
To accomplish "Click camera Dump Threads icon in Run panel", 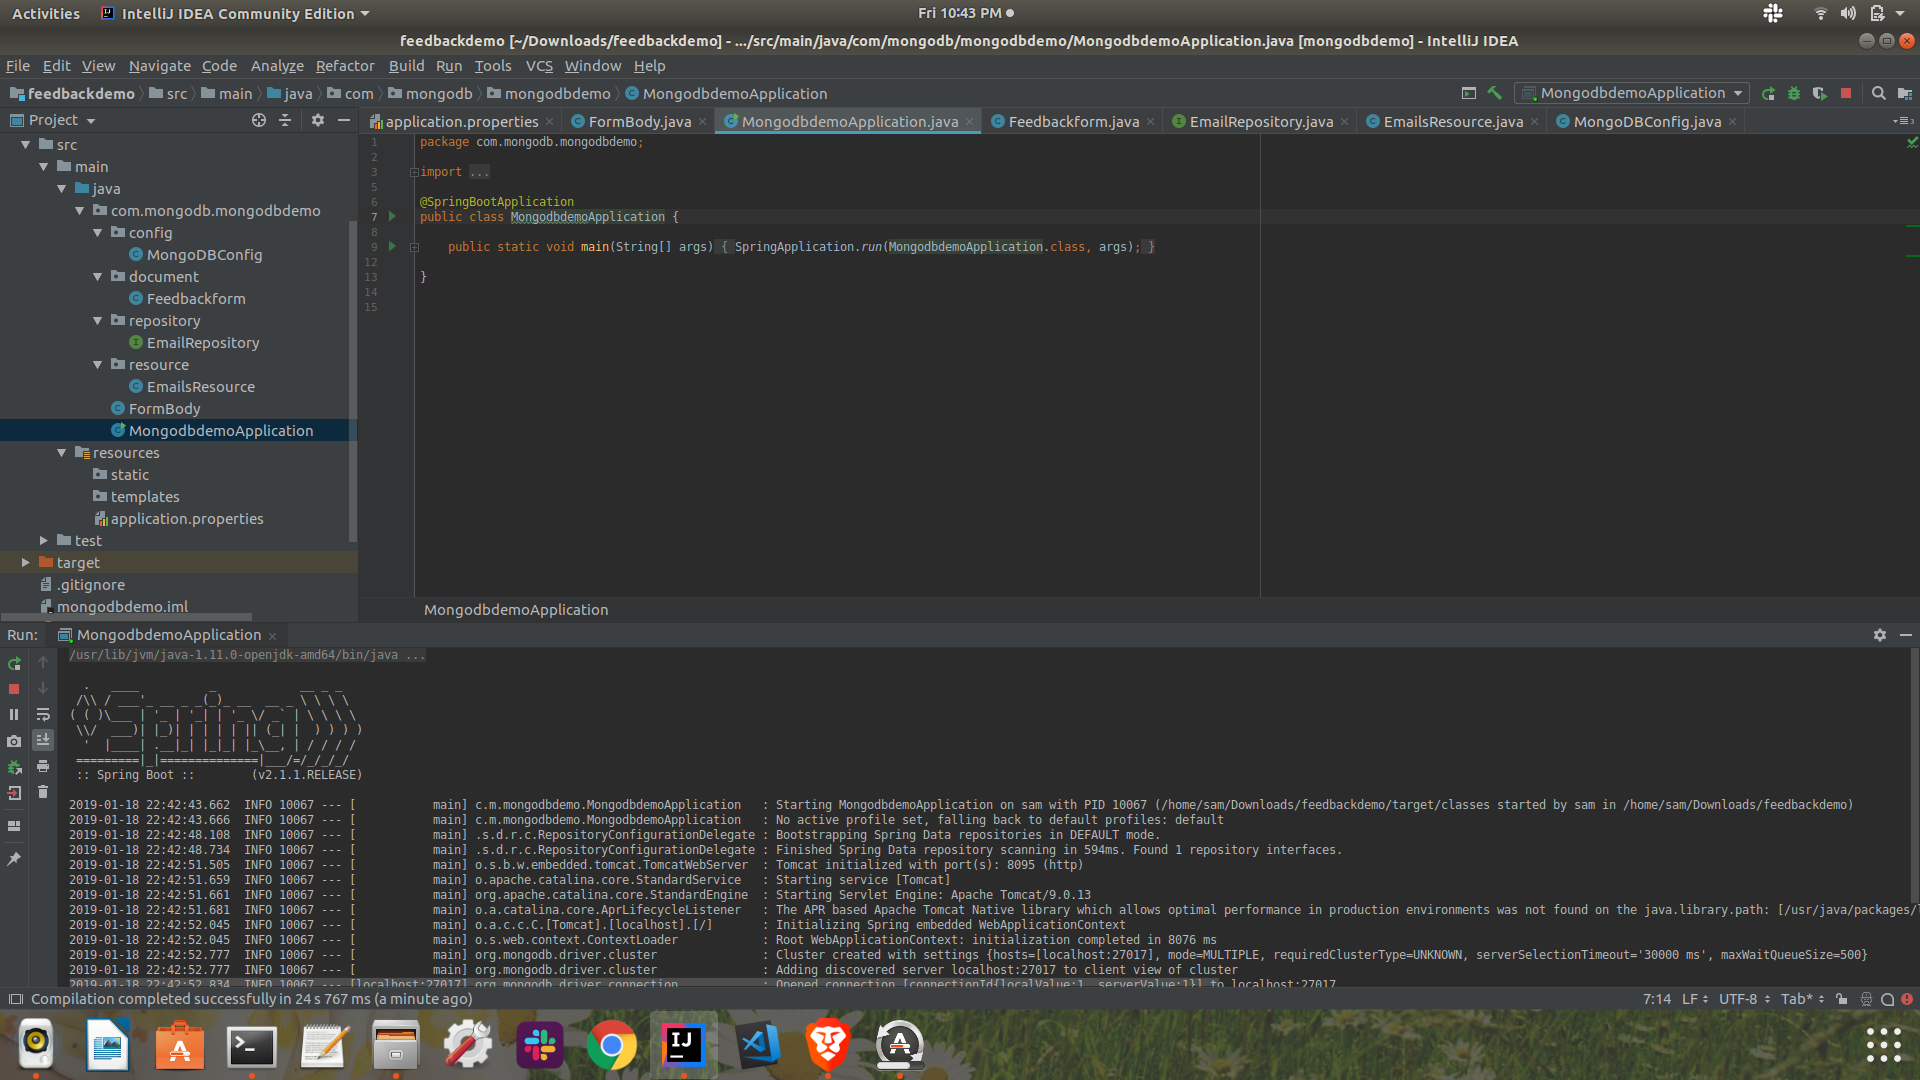I will (14, 741).
